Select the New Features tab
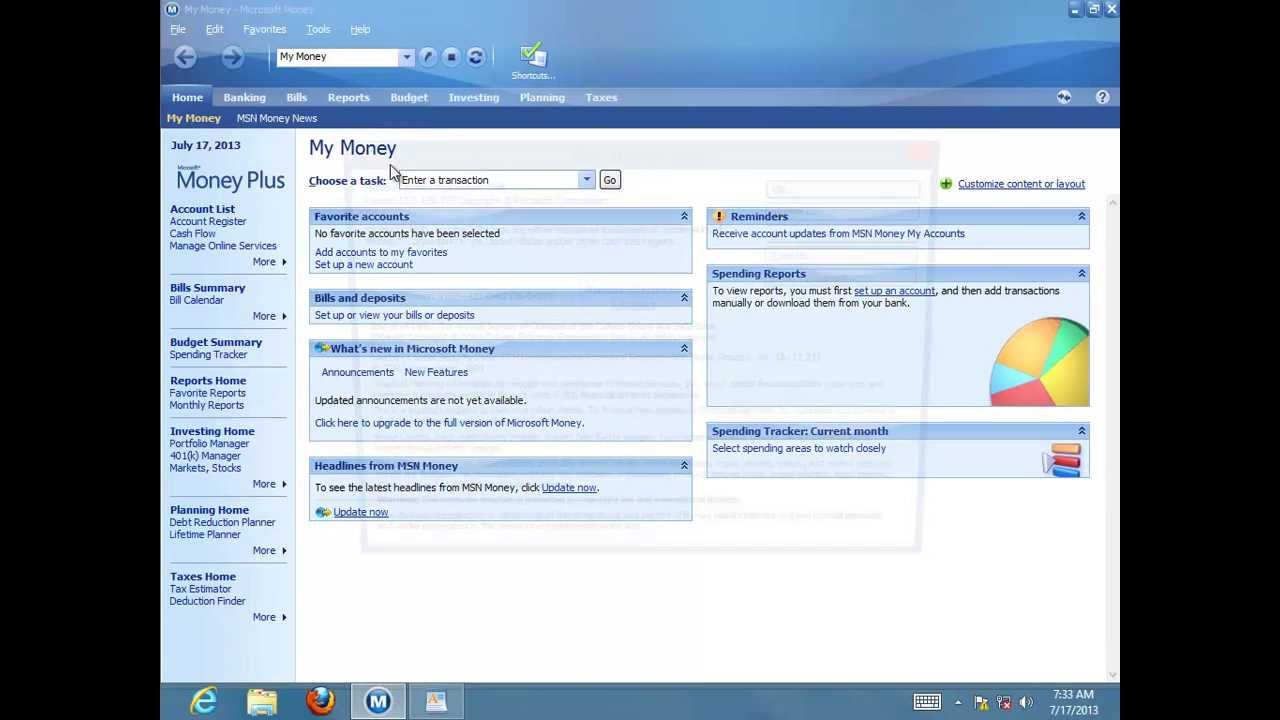 tap(436, 372)
